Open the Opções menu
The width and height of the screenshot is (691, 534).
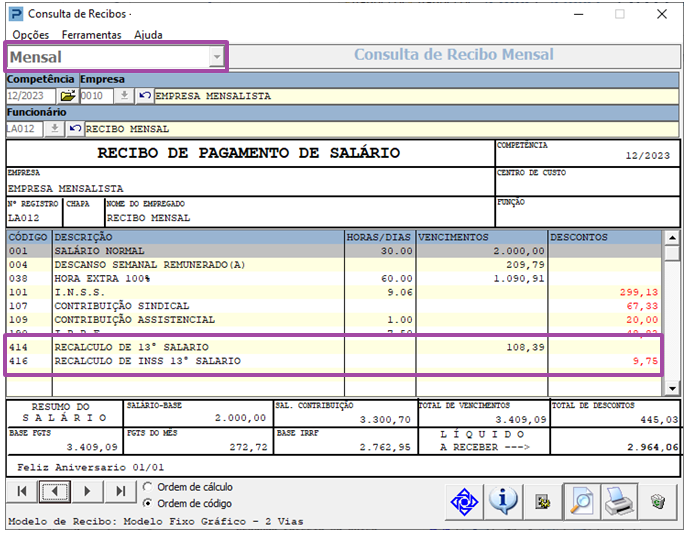[30, 35]
